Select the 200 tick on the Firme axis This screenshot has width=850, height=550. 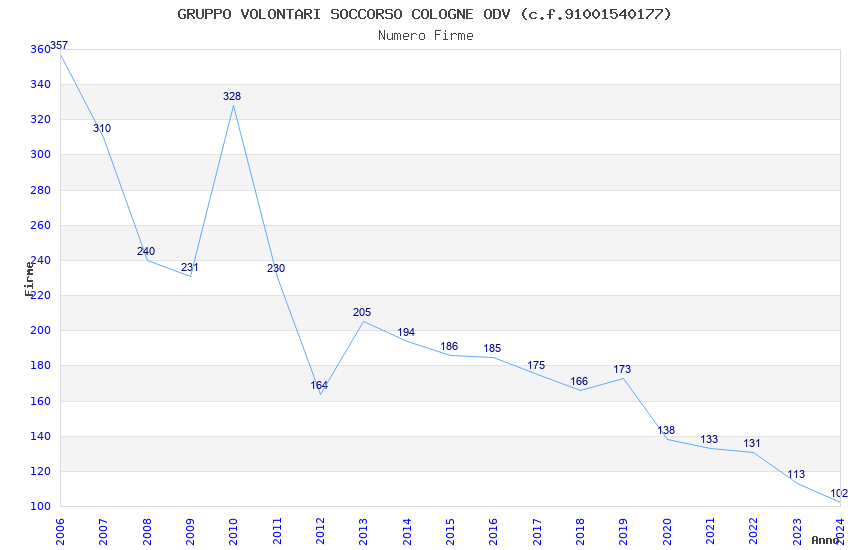[41, 331]
